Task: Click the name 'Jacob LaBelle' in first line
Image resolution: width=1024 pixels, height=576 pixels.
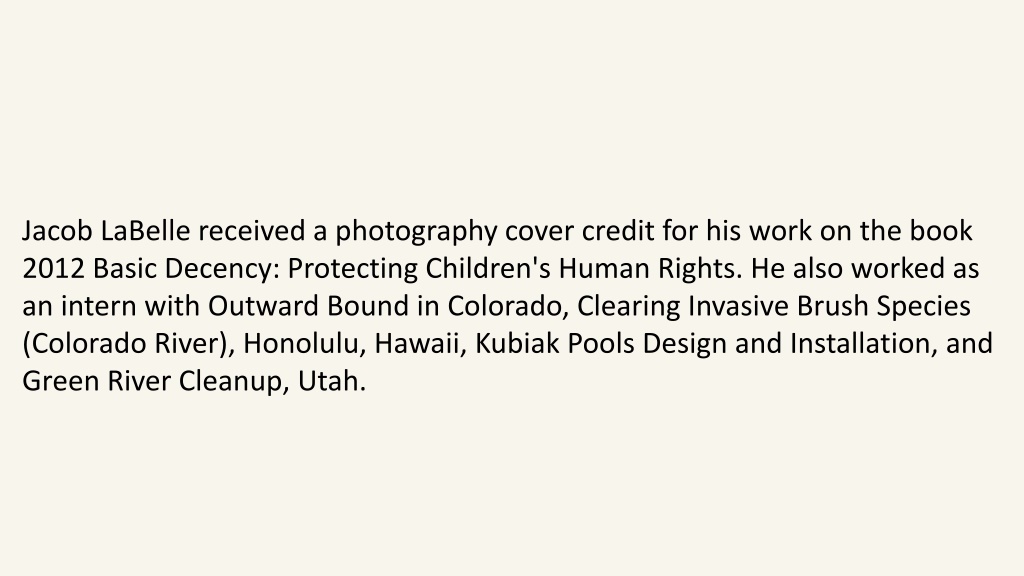Action: coord(106,231)
